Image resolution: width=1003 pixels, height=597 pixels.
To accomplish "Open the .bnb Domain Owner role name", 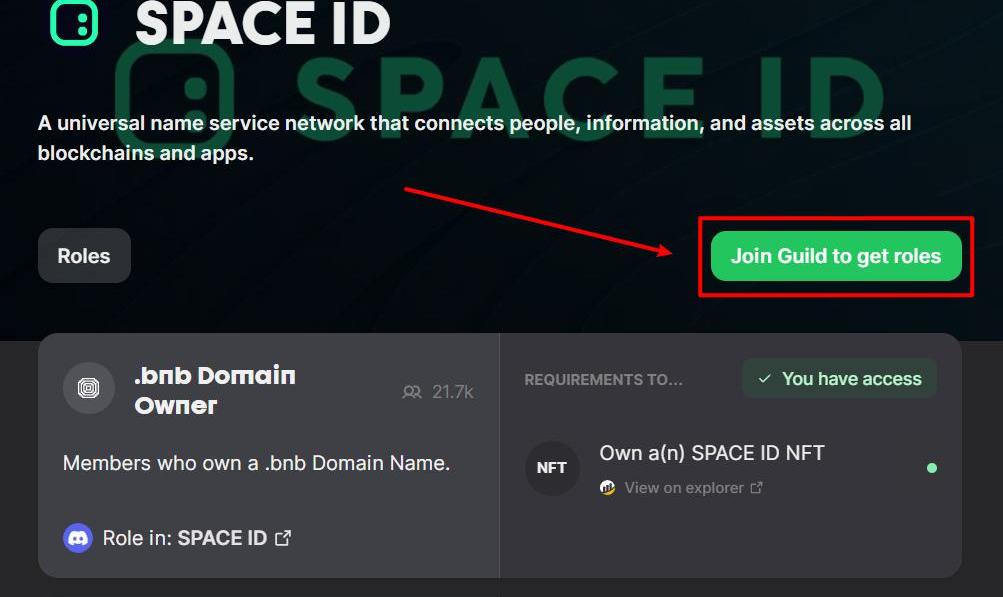I will point(214,390).
